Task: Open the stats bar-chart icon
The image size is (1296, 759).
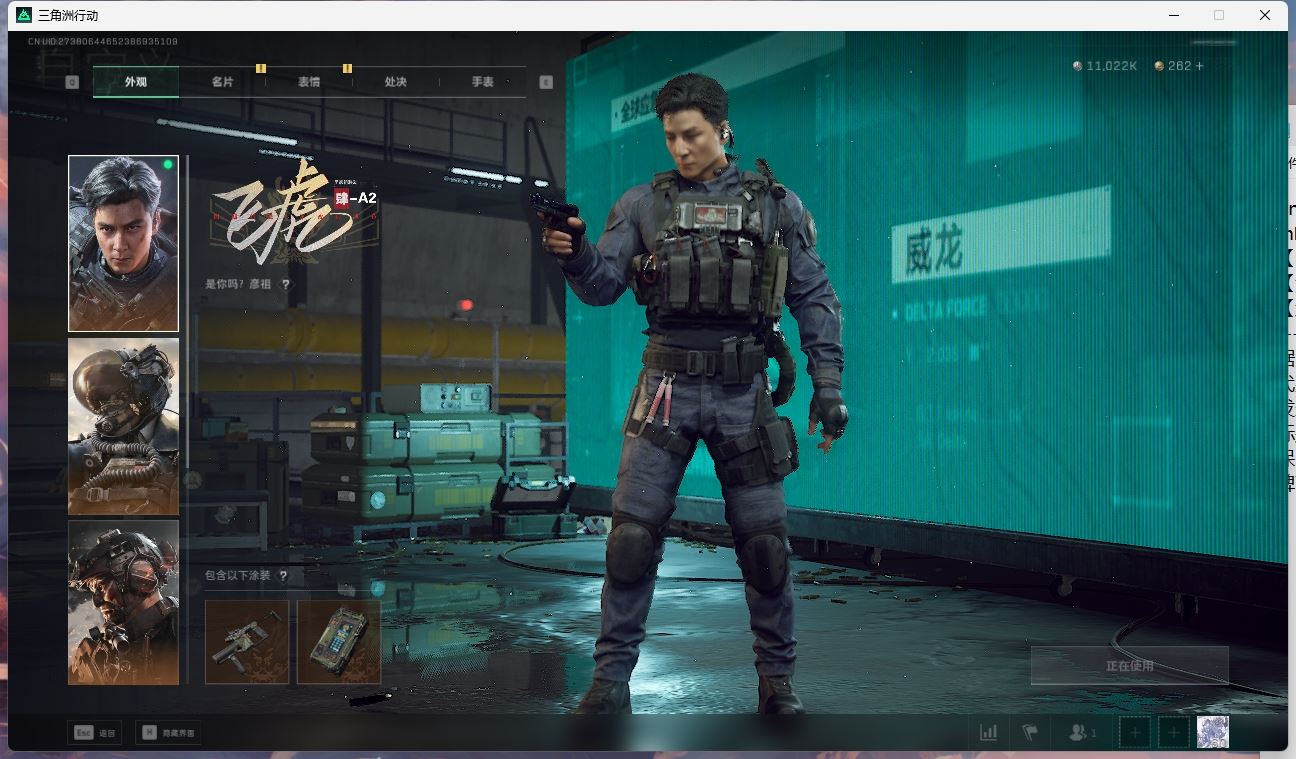Action: pos(988,732)
